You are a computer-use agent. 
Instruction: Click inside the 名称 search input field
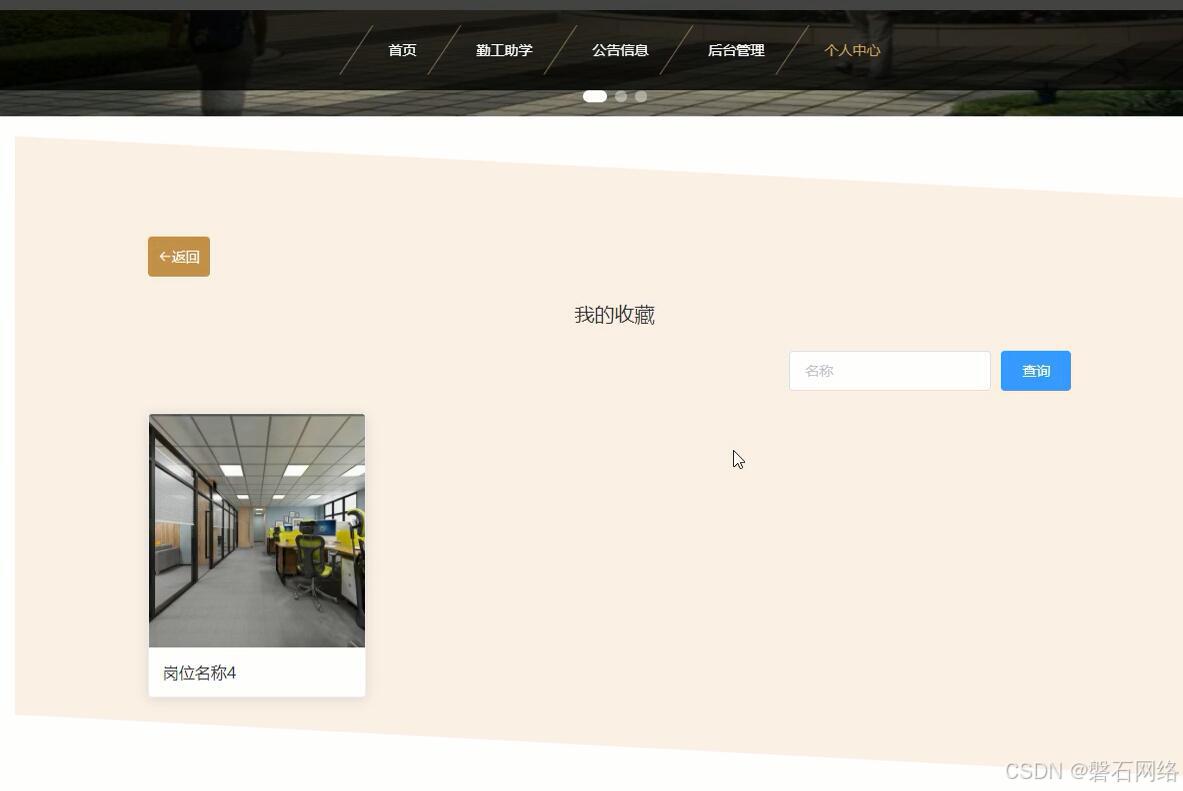click(888, 370)
